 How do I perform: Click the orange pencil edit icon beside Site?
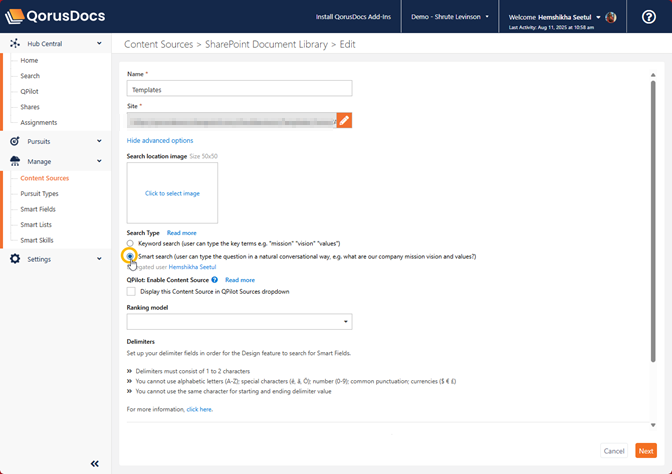click(x=343, y=120)
